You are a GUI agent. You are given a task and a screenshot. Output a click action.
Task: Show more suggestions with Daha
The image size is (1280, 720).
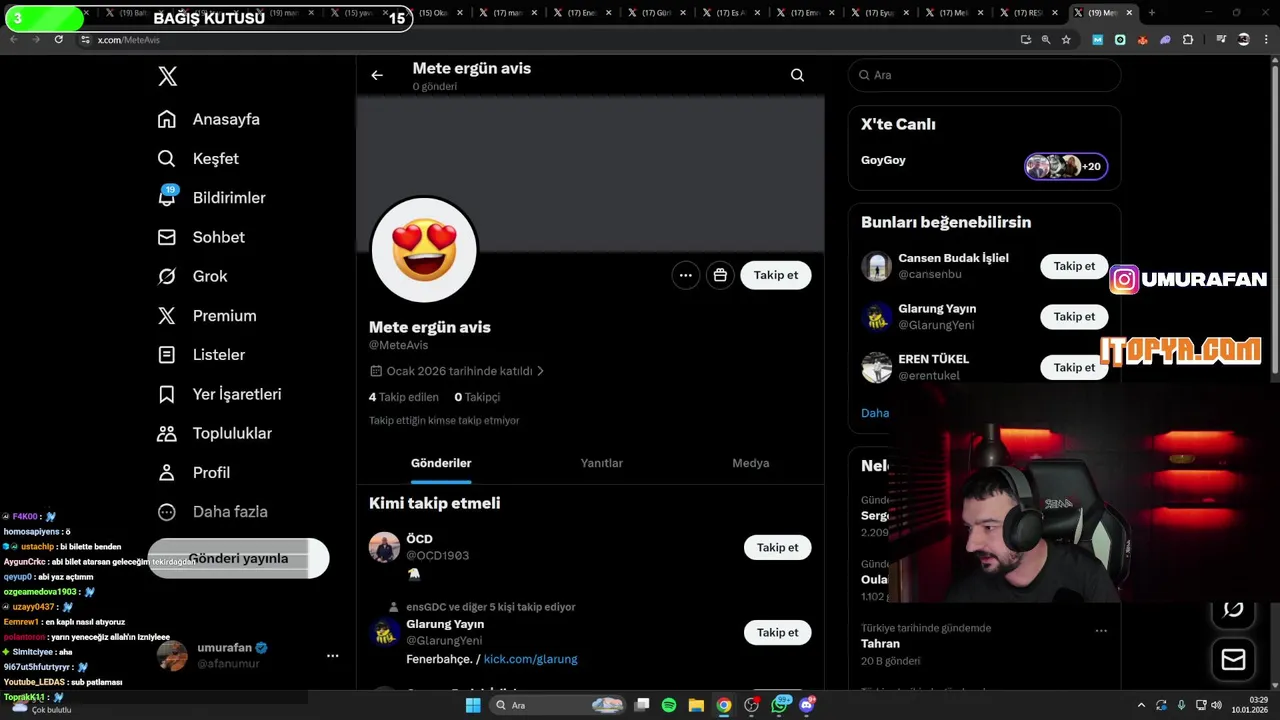tap(875, 413)
